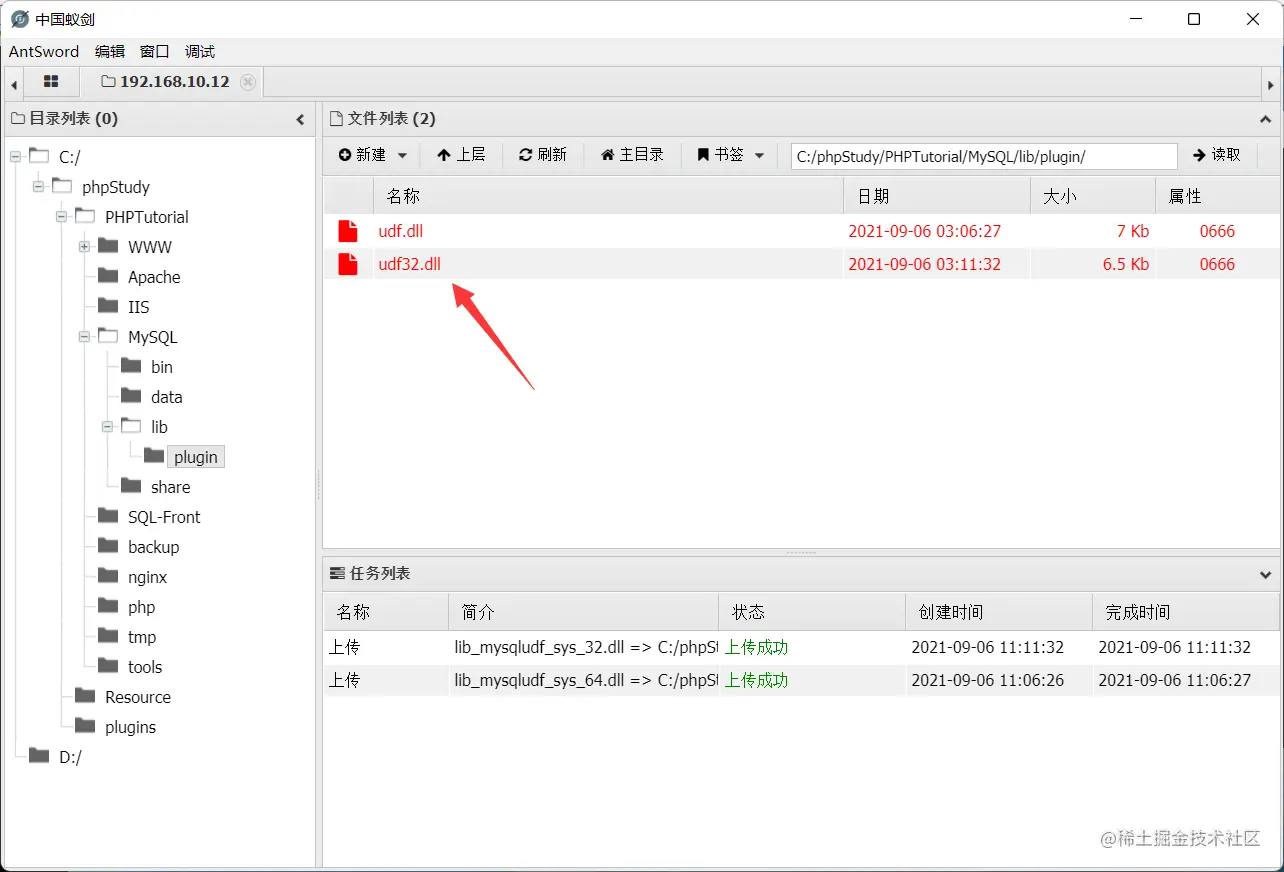Image resolution: width=1284 pixels, height=872 pixels.
Task: Sort files by 名称 column
Action: (x=608, y=196)
